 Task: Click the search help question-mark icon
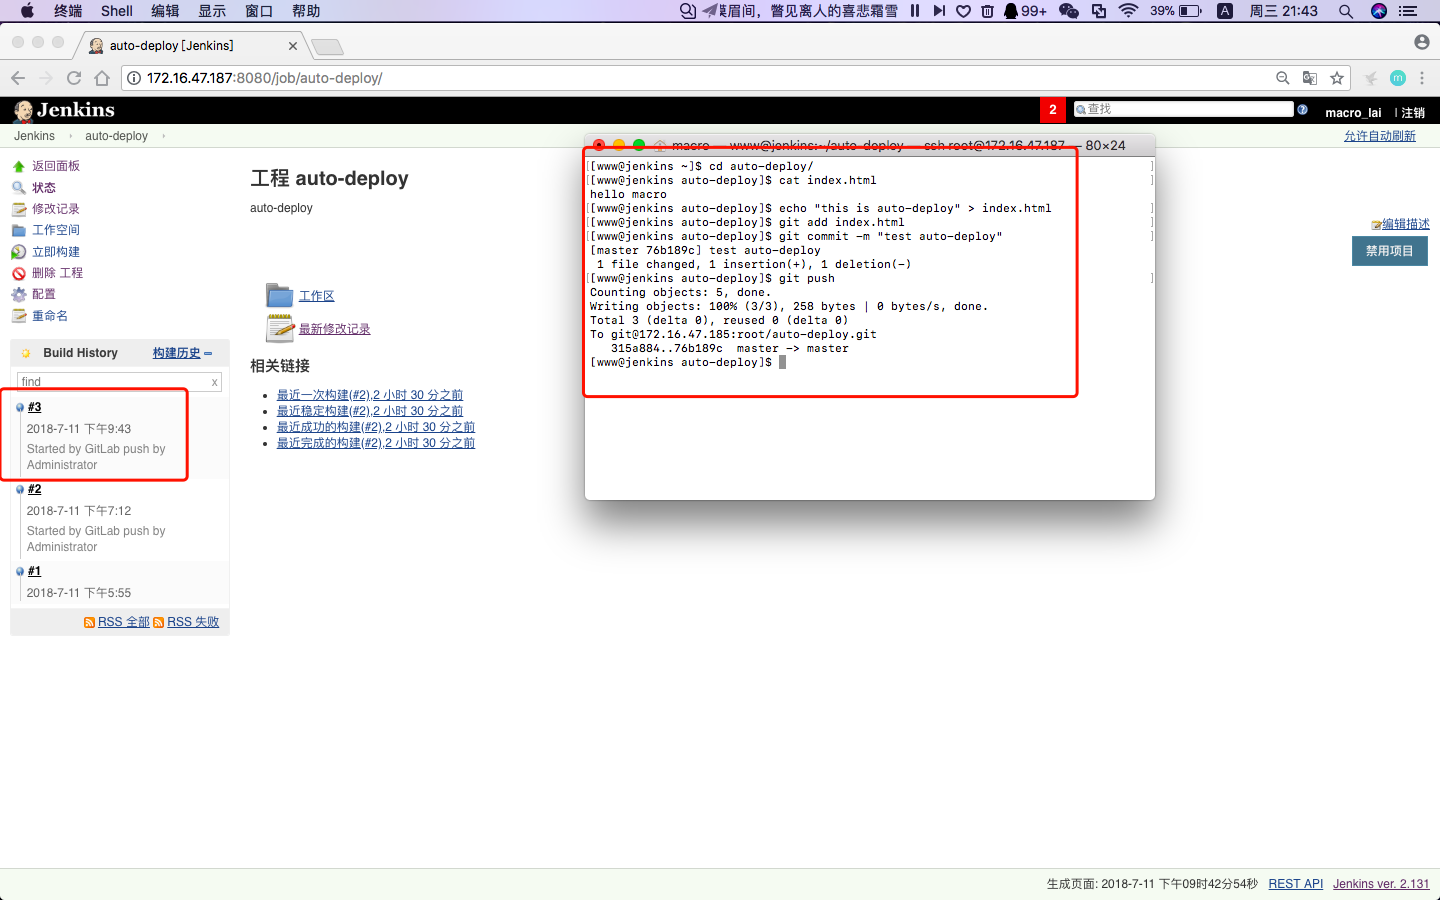click(x=1302, y=110)
